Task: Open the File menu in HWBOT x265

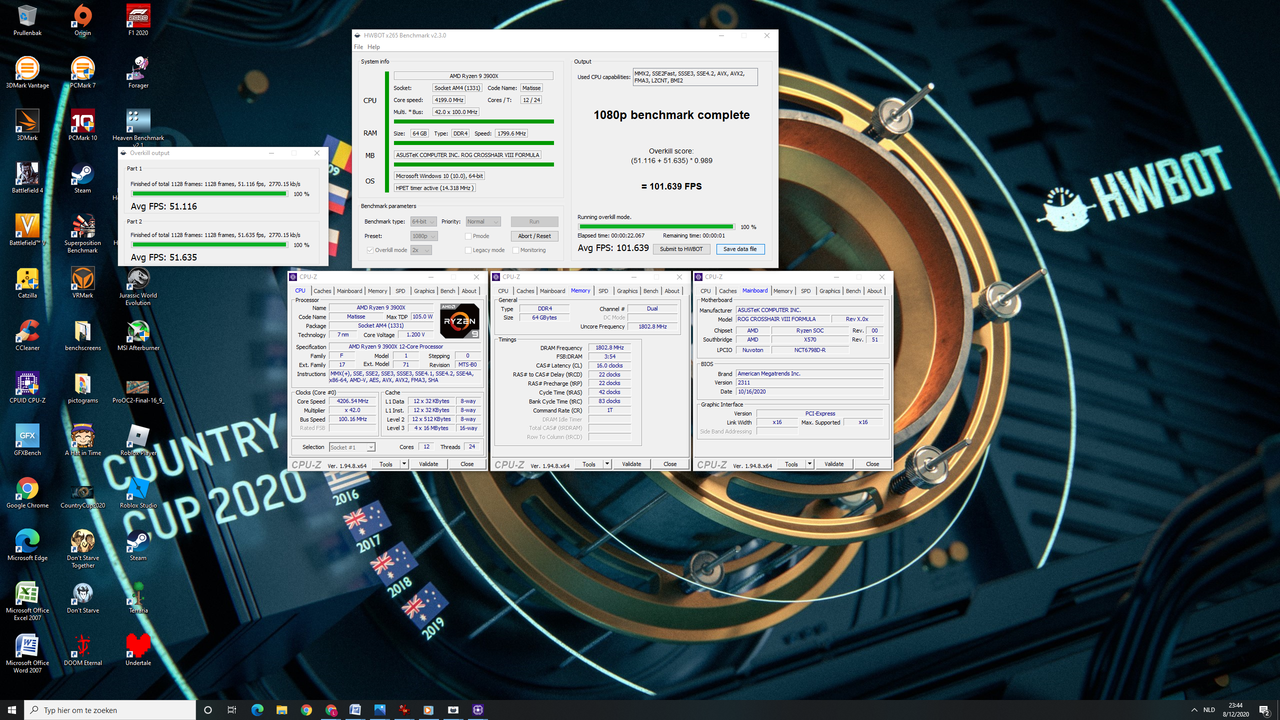Action: 360,47
